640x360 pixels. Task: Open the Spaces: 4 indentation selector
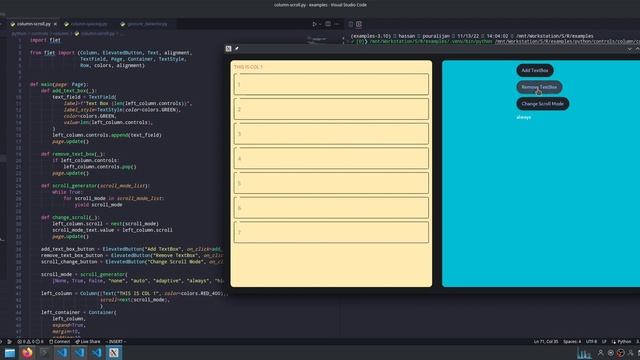572,342
